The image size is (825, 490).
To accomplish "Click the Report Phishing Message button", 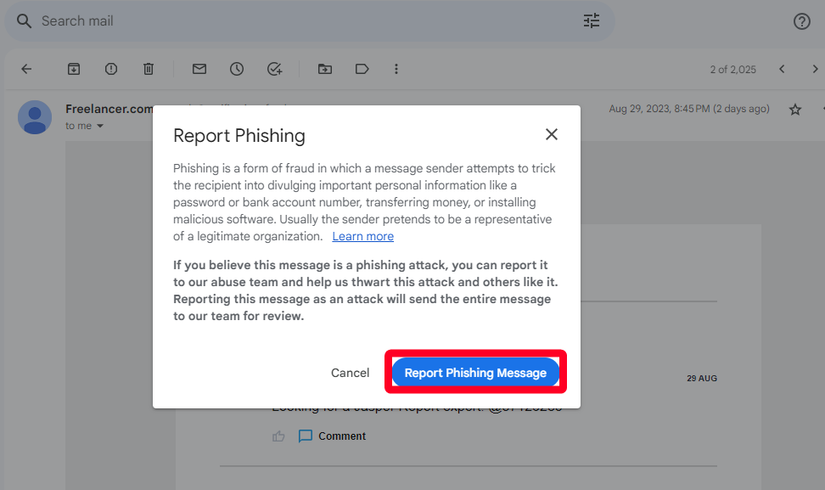I will pyautogui.click(x=475, y=373).
